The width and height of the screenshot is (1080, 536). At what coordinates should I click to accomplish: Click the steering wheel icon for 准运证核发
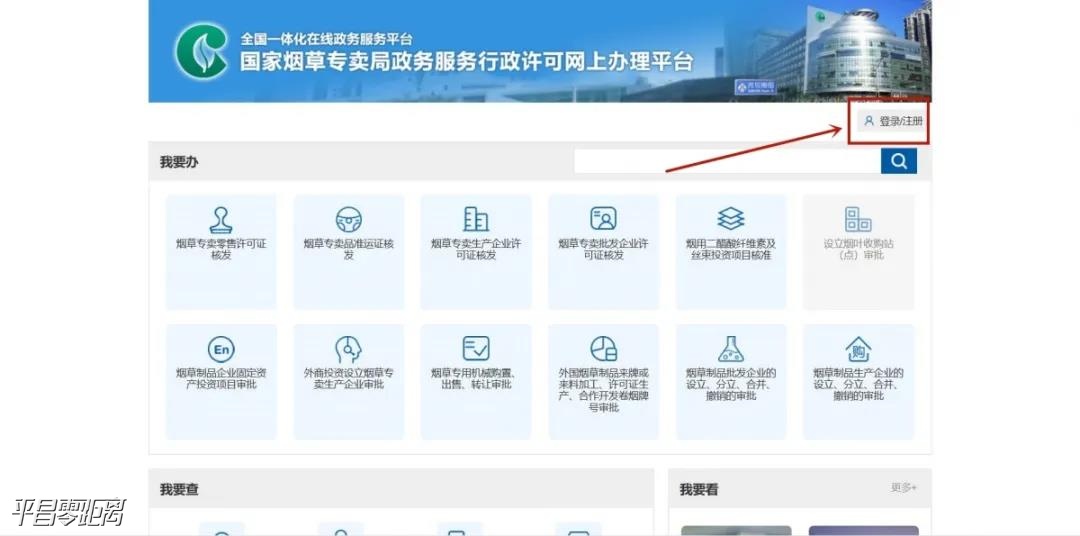click(x=349, y=220)
